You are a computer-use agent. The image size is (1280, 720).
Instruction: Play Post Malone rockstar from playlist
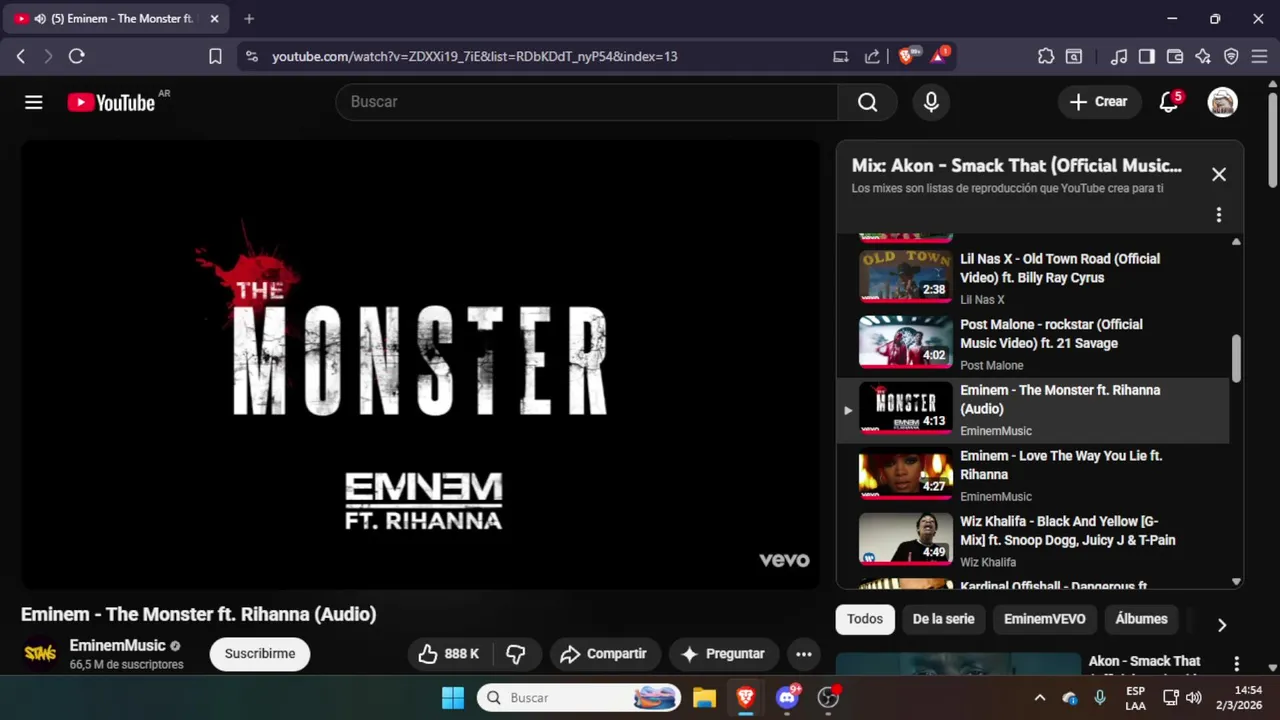[x=1033, y=343]
